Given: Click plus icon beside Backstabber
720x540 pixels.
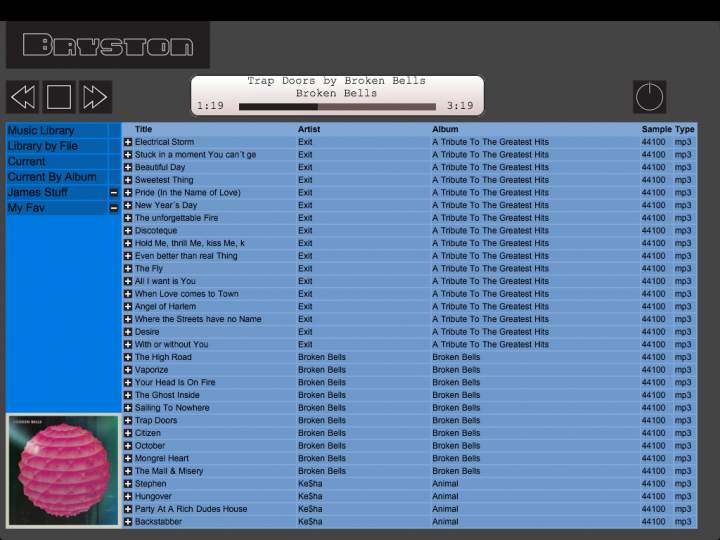Looking at the screenshot, I should 128,522.
